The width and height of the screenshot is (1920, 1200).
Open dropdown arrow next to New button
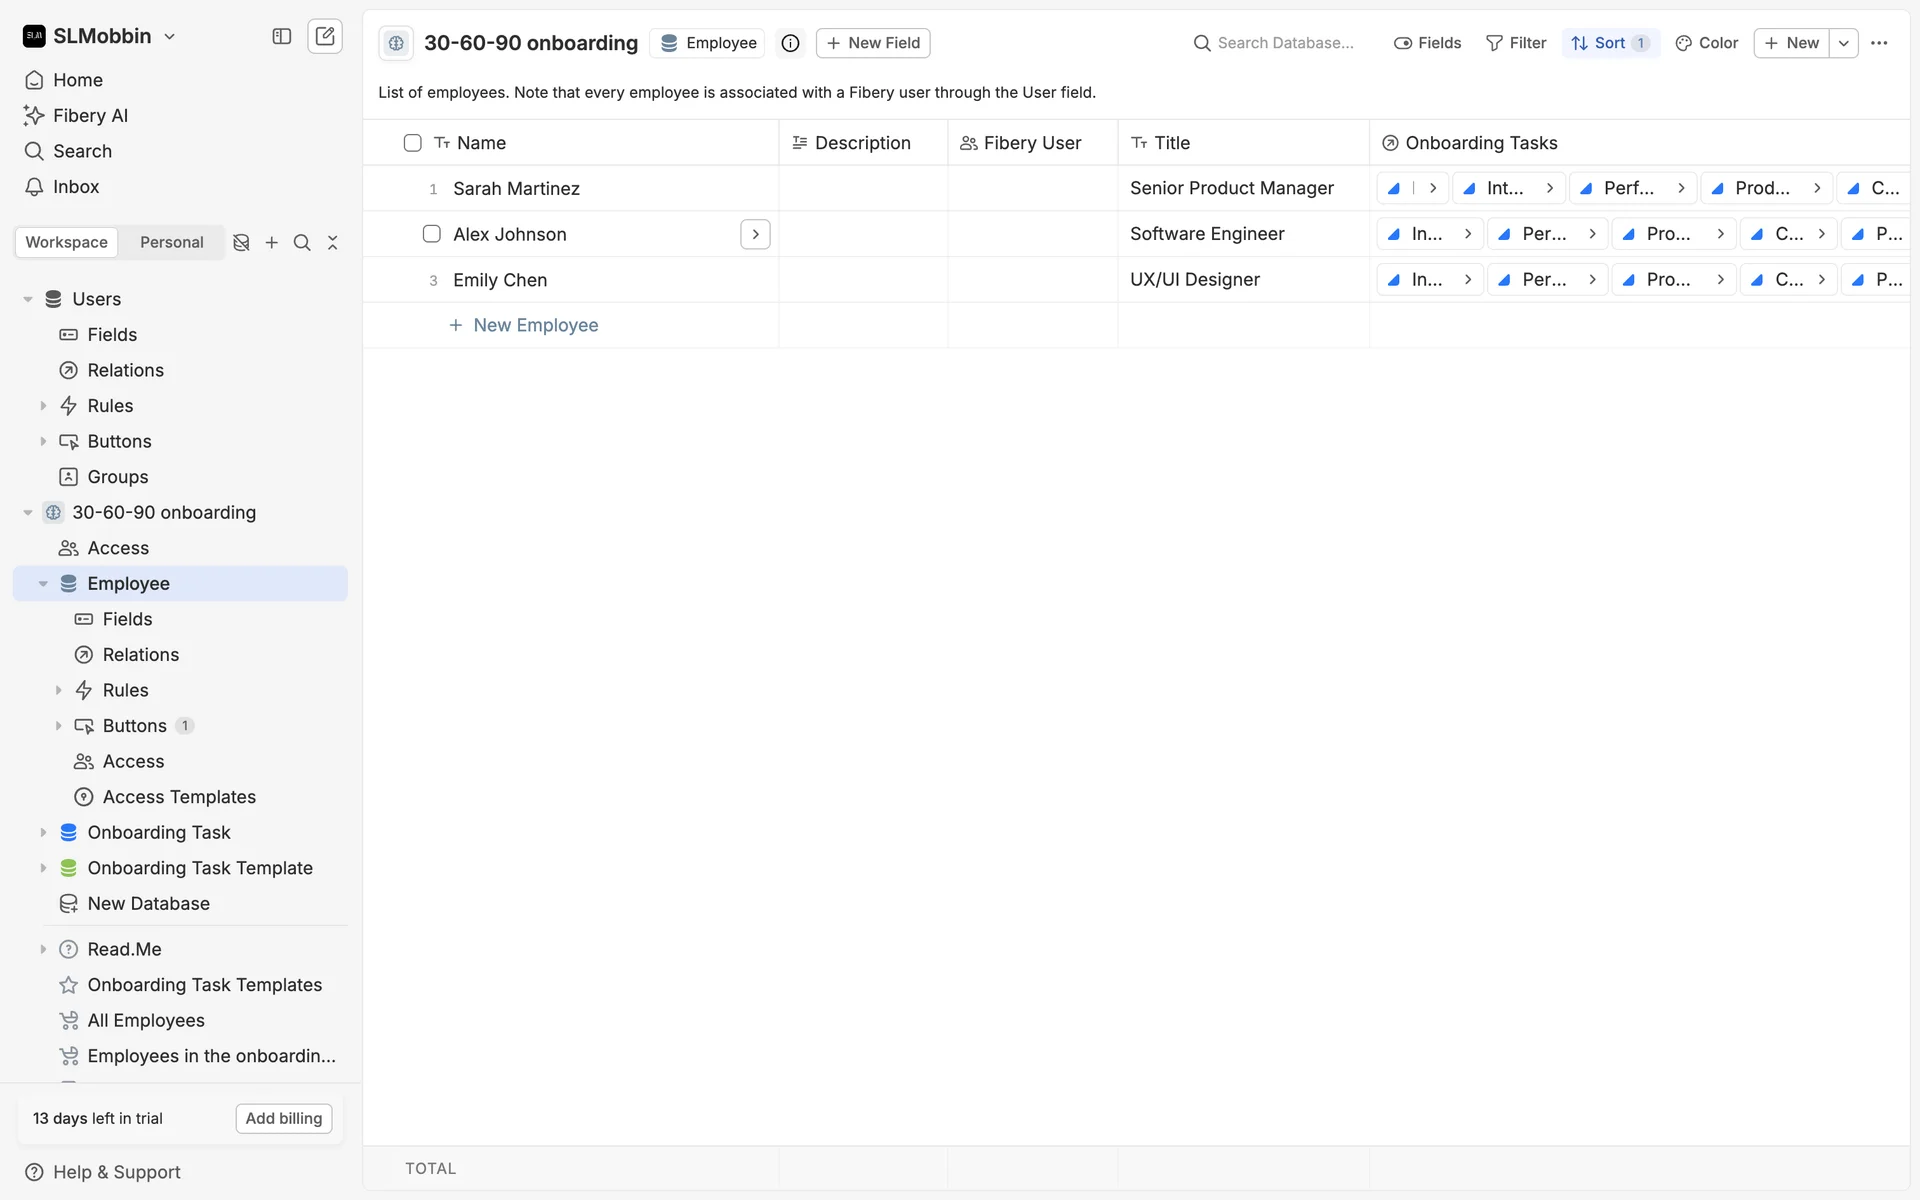(1844, 43)
